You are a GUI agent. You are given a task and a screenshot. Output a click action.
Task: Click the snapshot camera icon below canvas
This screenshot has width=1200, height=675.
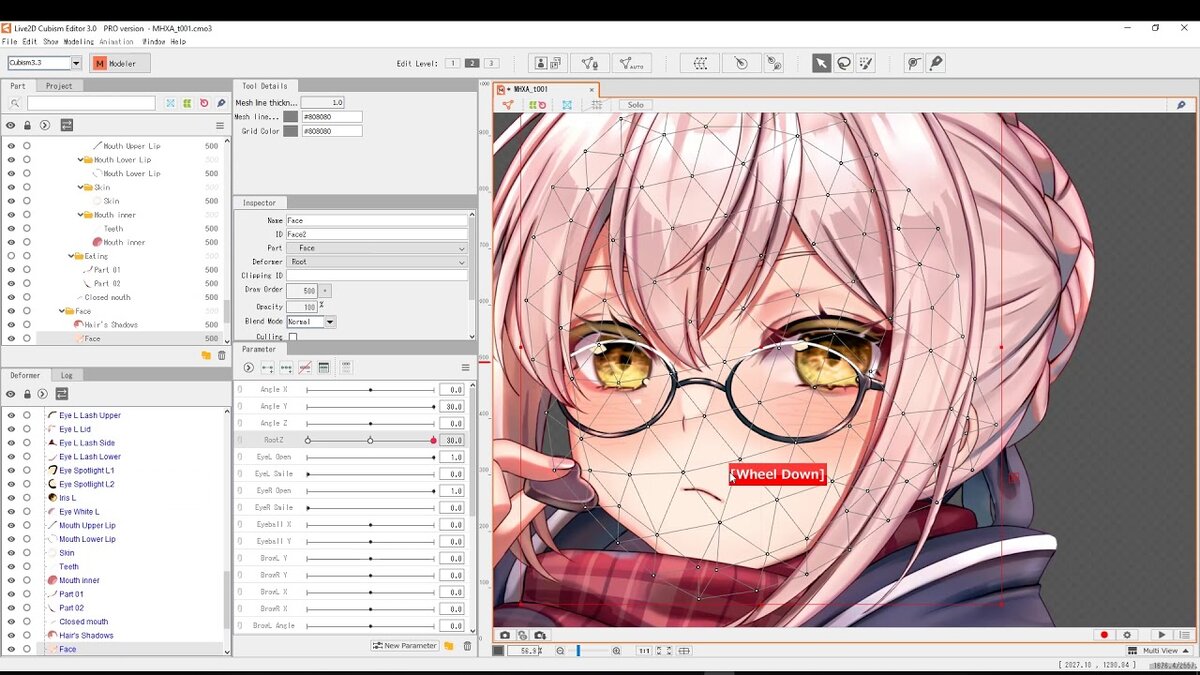click(505, 635)
